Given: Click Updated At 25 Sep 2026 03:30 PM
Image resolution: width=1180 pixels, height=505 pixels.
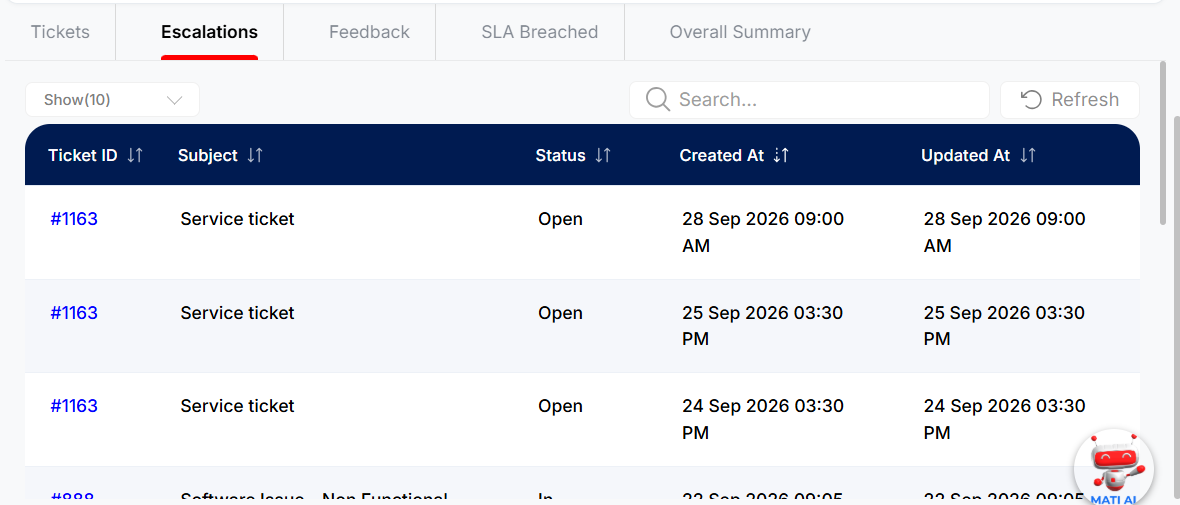Looking at the screenshot, I should pyautogui.click(x=1004, y=326).
